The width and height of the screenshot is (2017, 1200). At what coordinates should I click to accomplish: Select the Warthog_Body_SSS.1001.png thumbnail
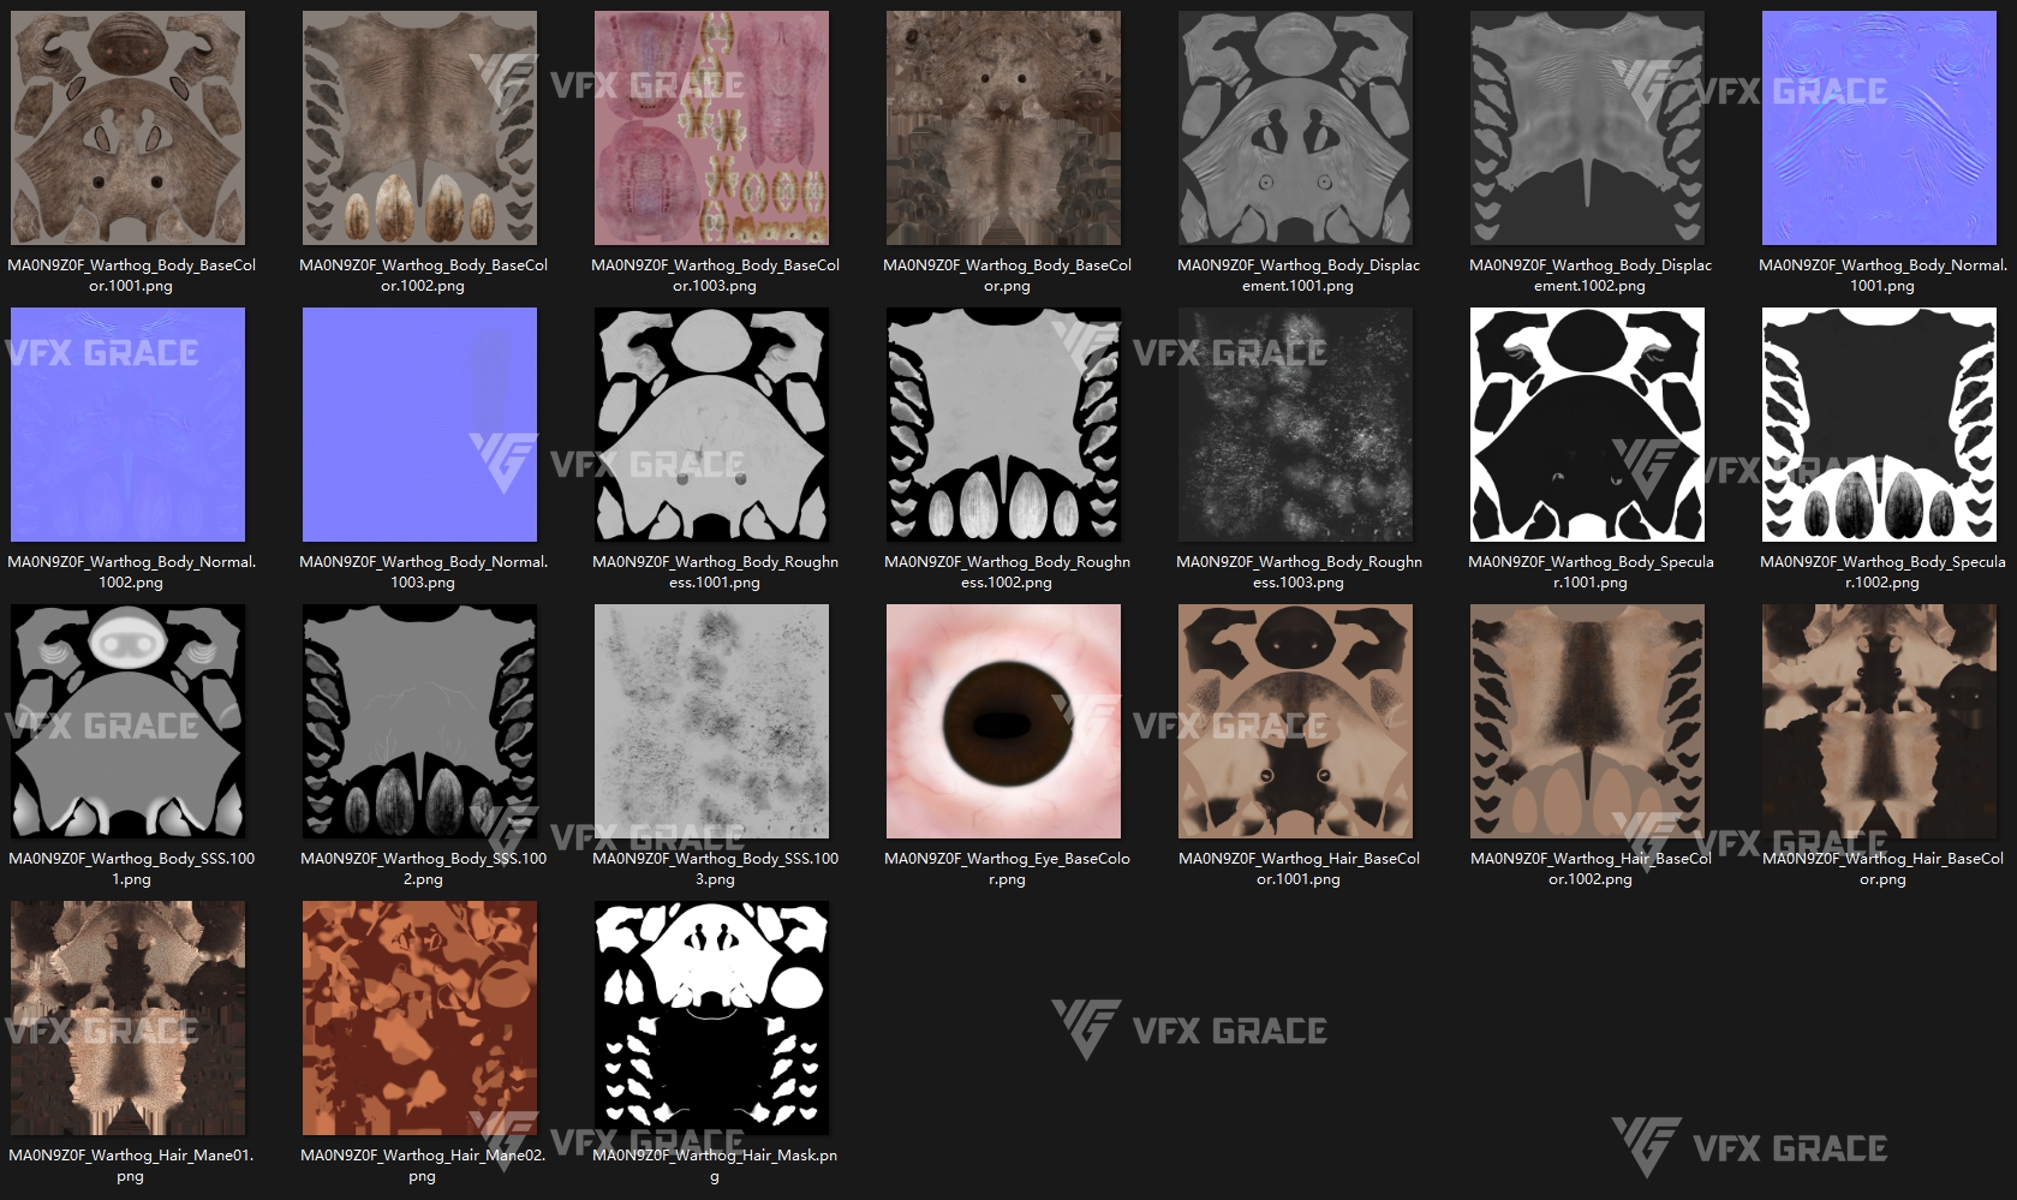[x=128, y=721]
